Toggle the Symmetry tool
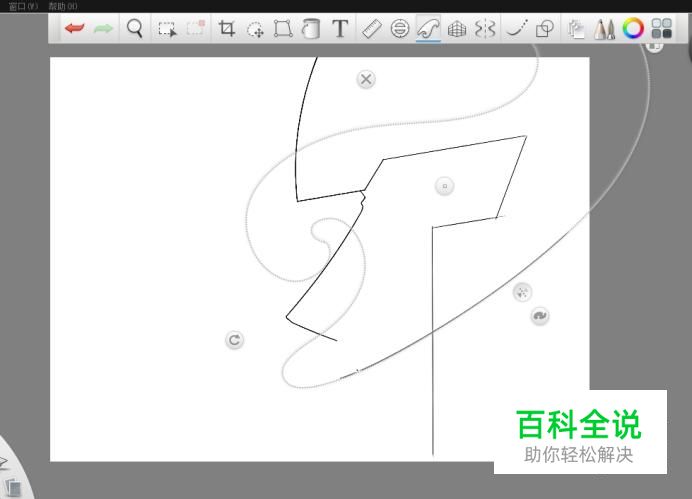The image size is (692, 499). [485, 29]
